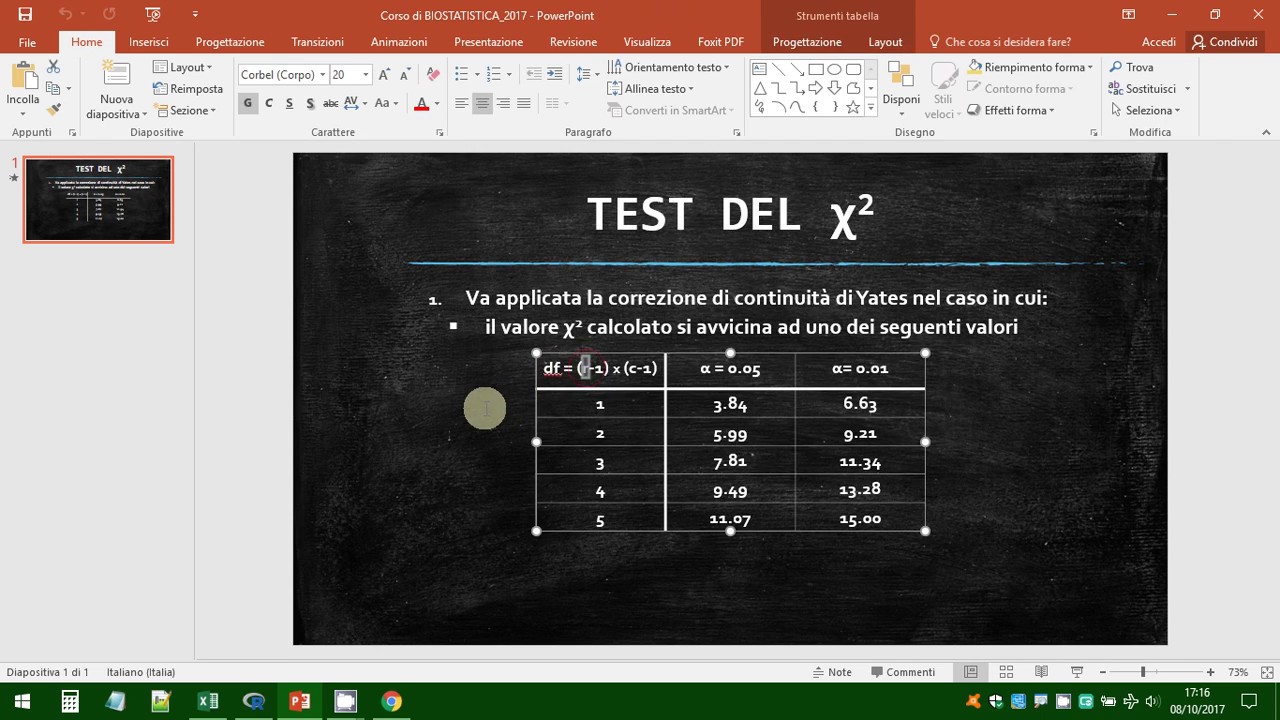Select the star shape in shapes gallery

(x=853, y=106)
